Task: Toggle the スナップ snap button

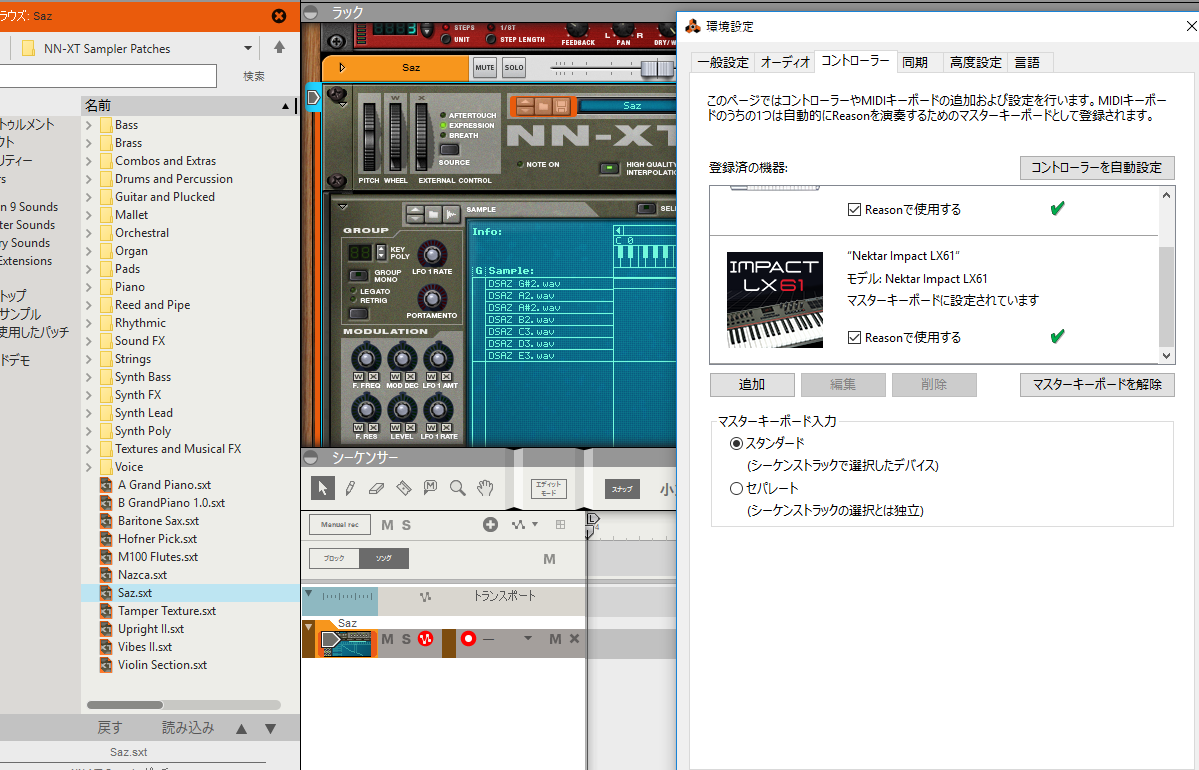Action: 622,489
